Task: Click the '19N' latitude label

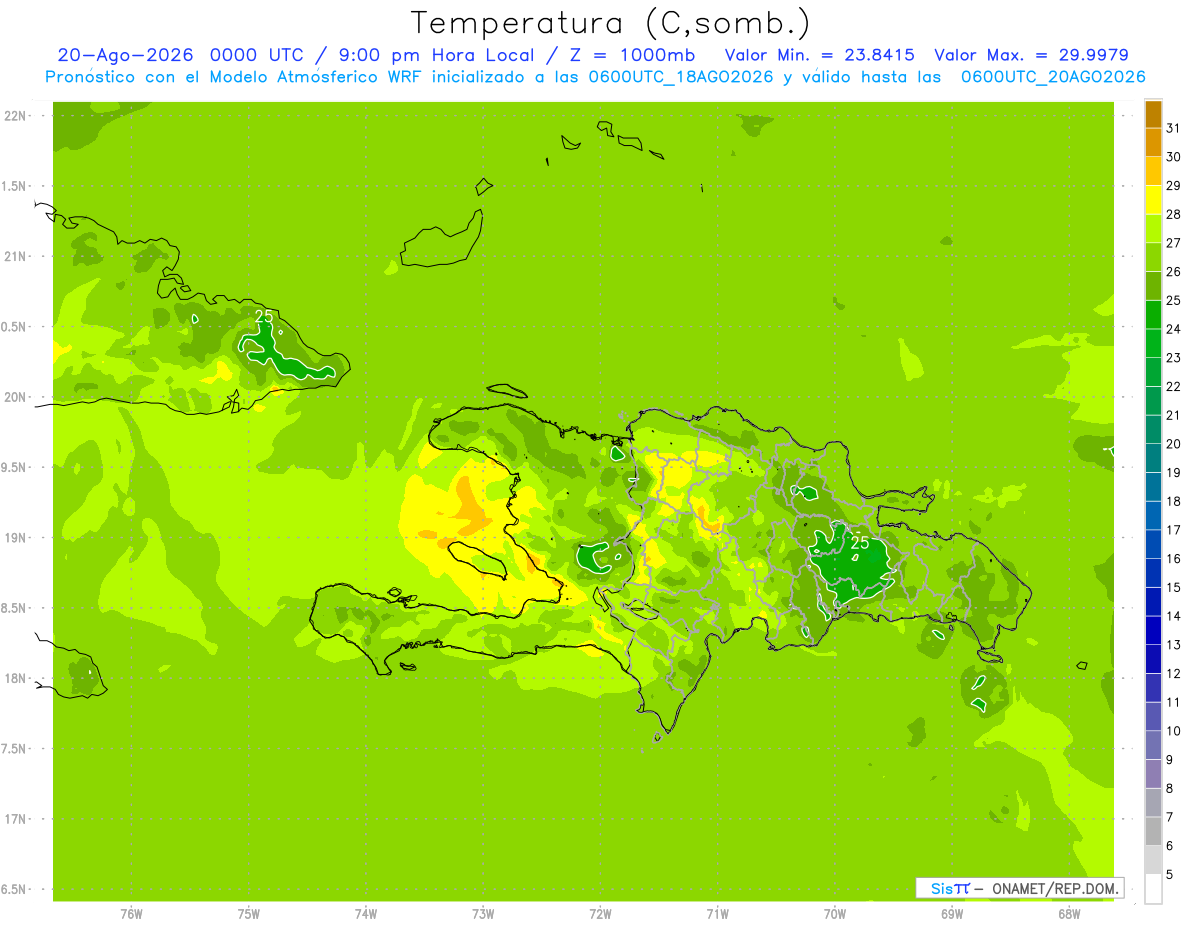Action: coord(14,538)
